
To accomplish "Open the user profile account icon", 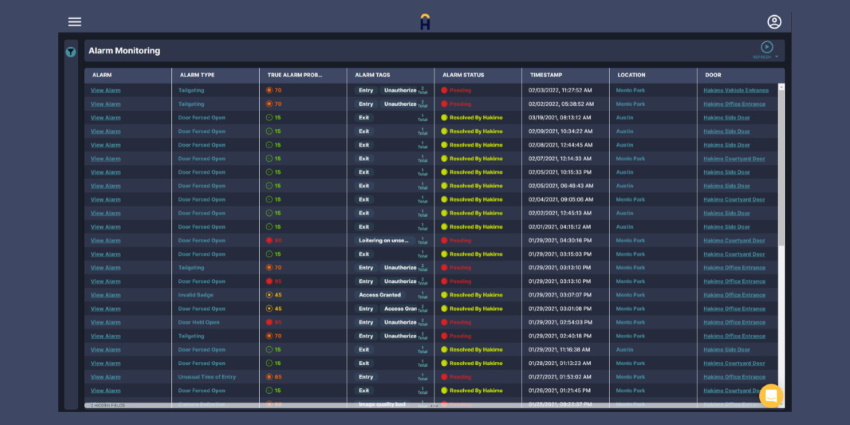I will click(774, 21).
